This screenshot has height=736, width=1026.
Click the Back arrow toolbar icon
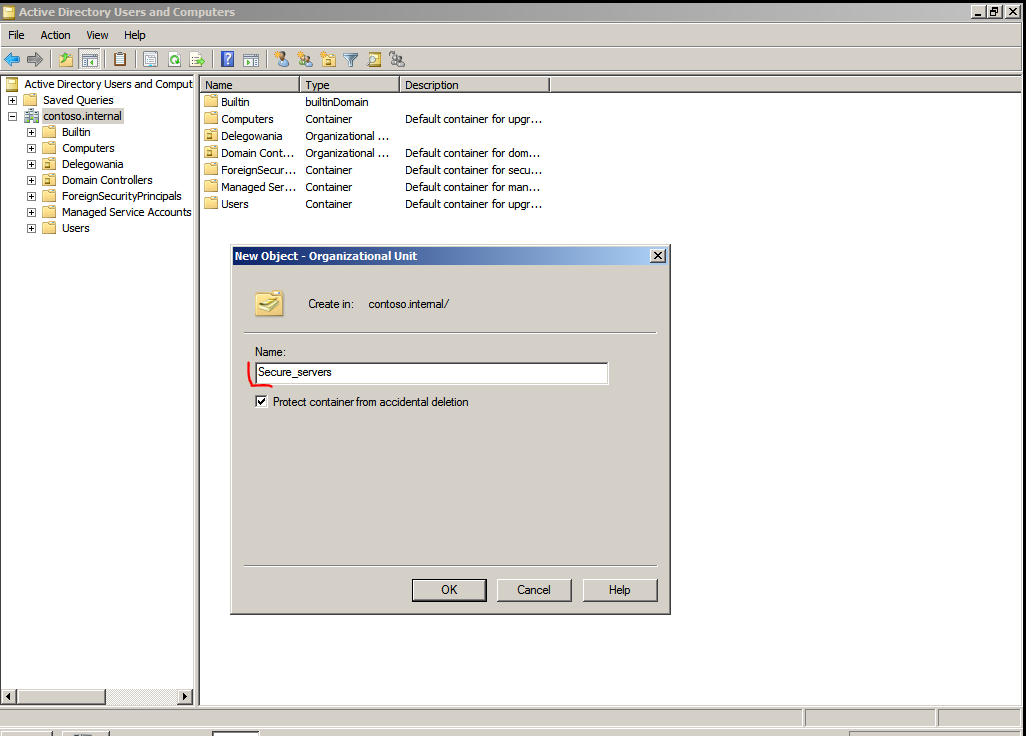click(12, 60)
